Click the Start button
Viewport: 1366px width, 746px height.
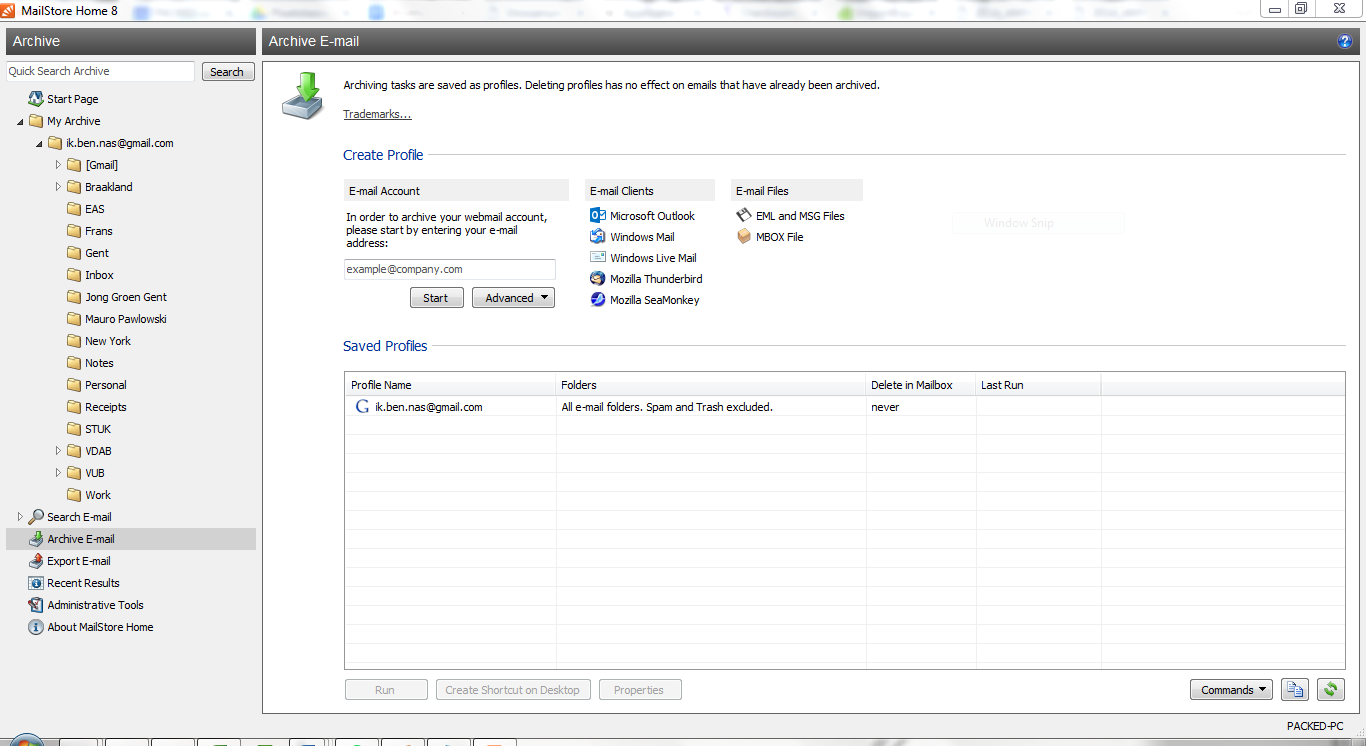click(x=436, y=298)
